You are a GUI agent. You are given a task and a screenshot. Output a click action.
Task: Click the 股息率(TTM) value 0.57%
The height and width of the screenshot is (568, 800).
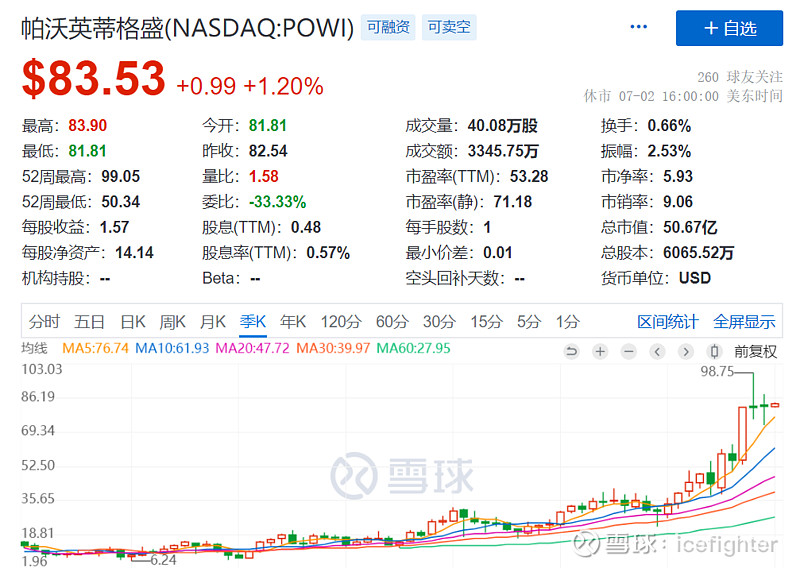coord(328,253)
